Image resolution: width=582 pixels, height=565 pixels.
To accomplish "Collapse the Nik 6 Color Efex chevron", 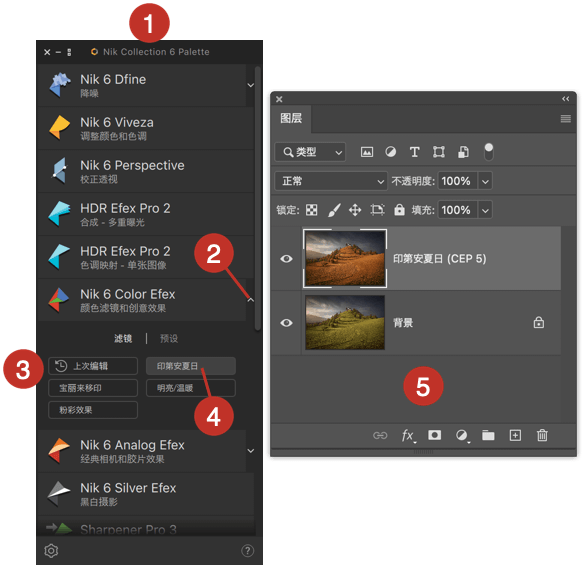I will tap(251, 300).
